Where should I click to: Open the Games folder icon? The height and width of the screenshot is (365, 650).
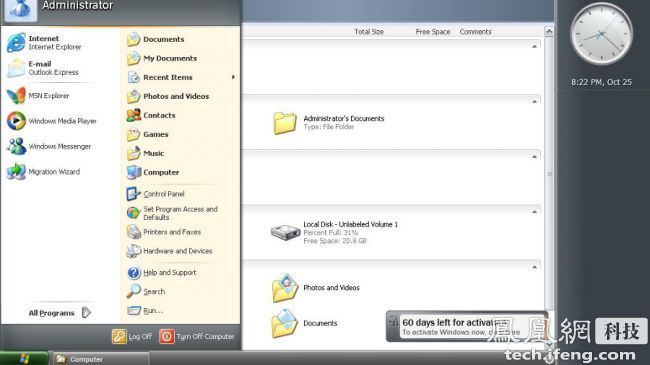(x=133, y=134)
